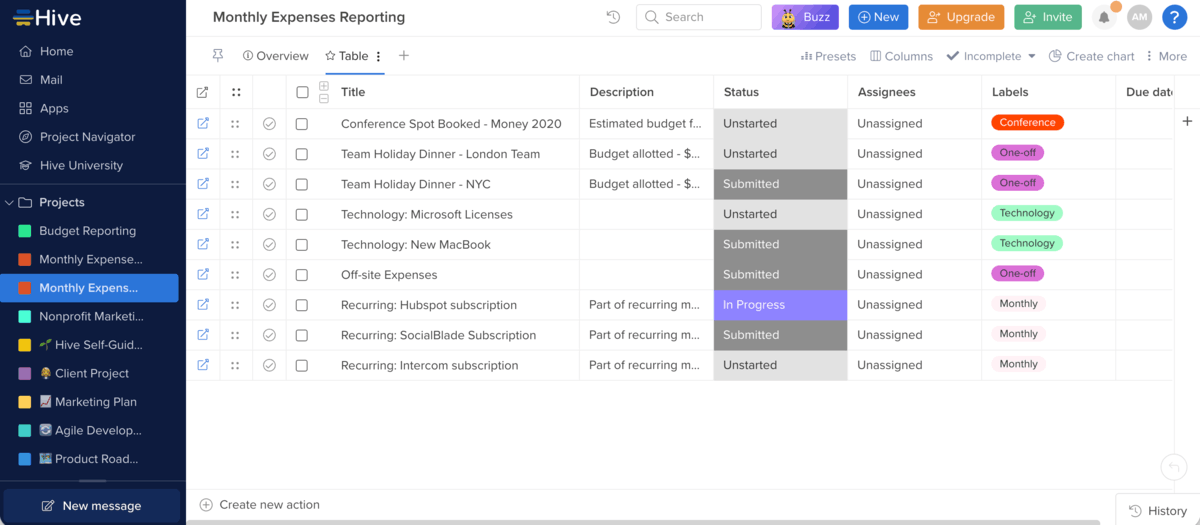Open the blue help question mark
This screenshot has width=1200, height=525.
coord(1174,17)
